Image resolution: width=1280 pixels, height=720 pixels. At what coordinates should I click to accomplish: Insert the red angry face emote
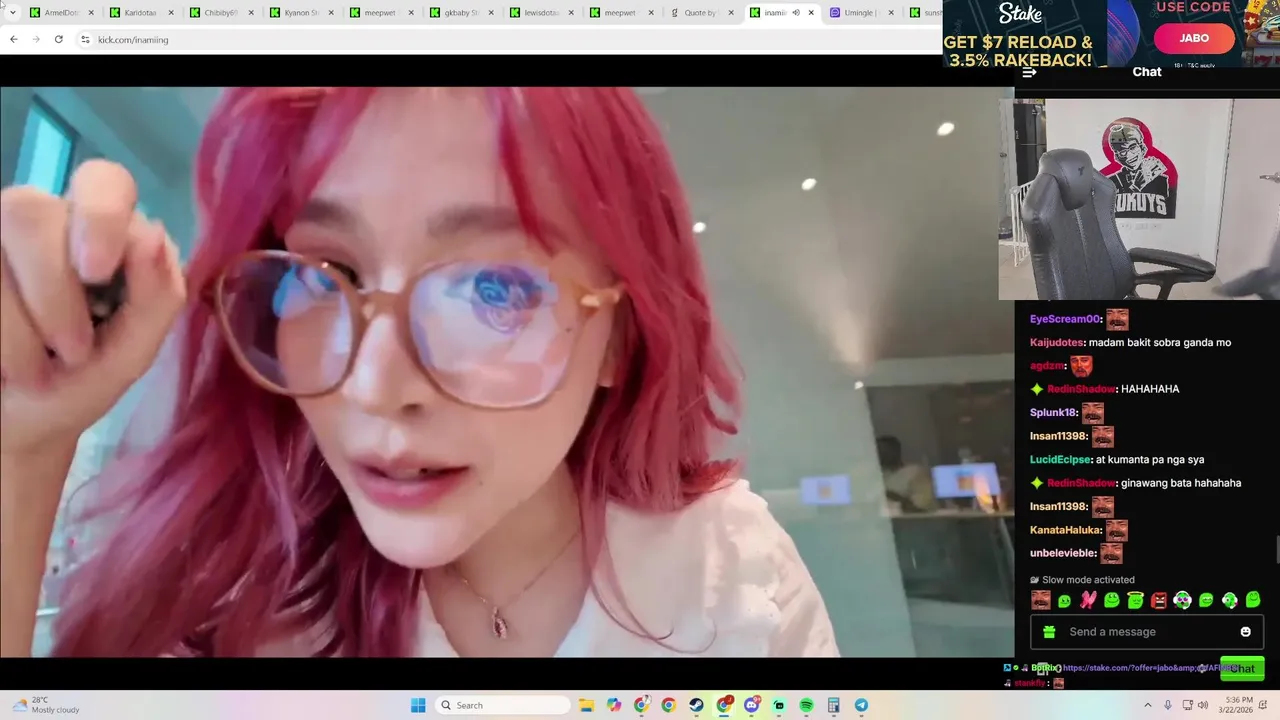pyautogui.click(x=1159, y=600)
